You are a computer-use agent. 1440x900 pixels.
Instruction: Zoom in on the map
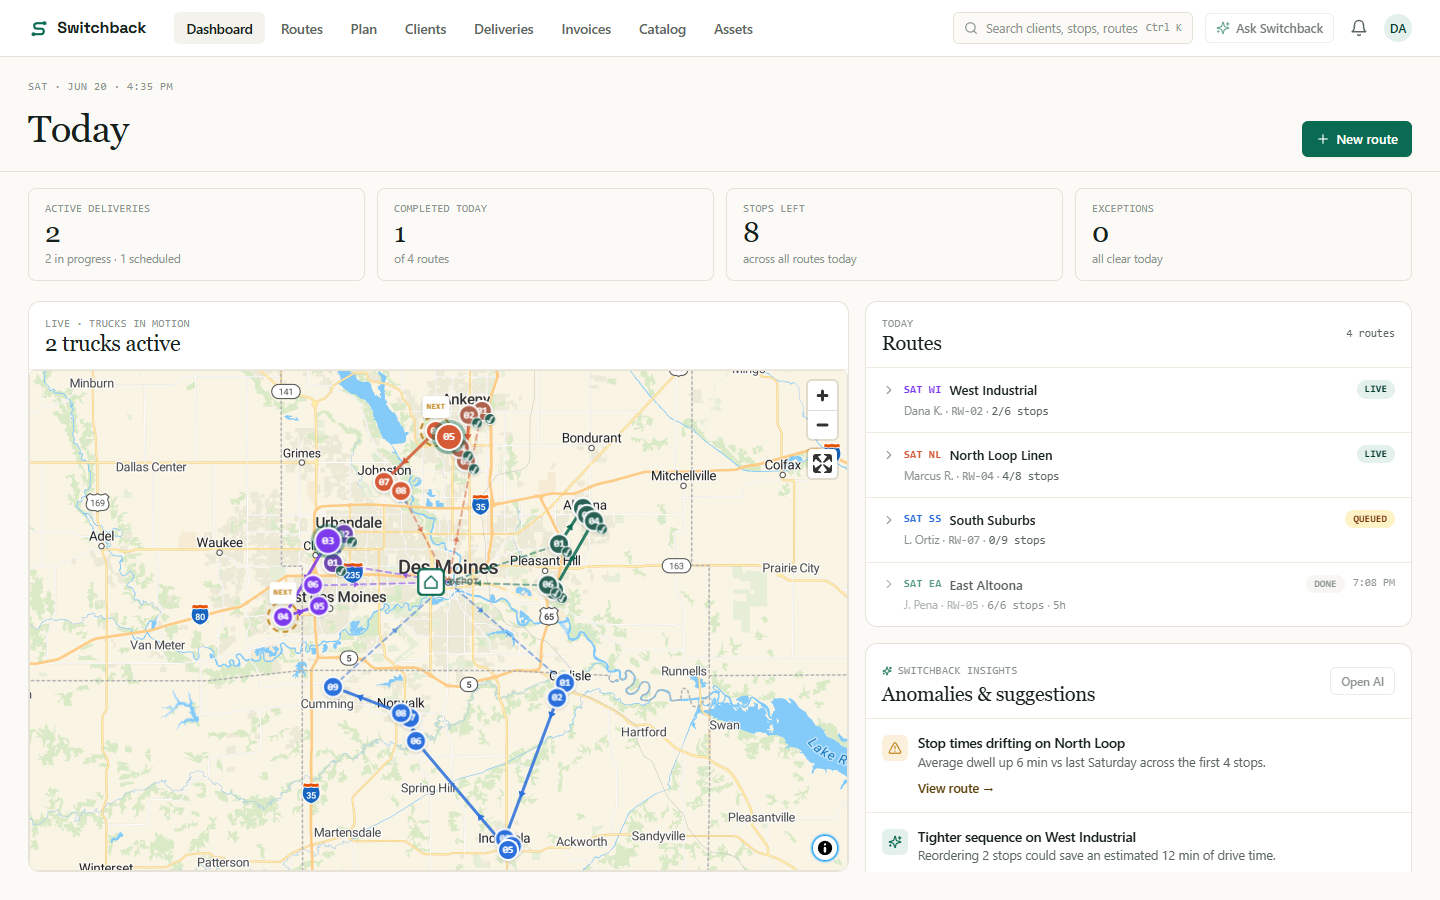point(822,396)
